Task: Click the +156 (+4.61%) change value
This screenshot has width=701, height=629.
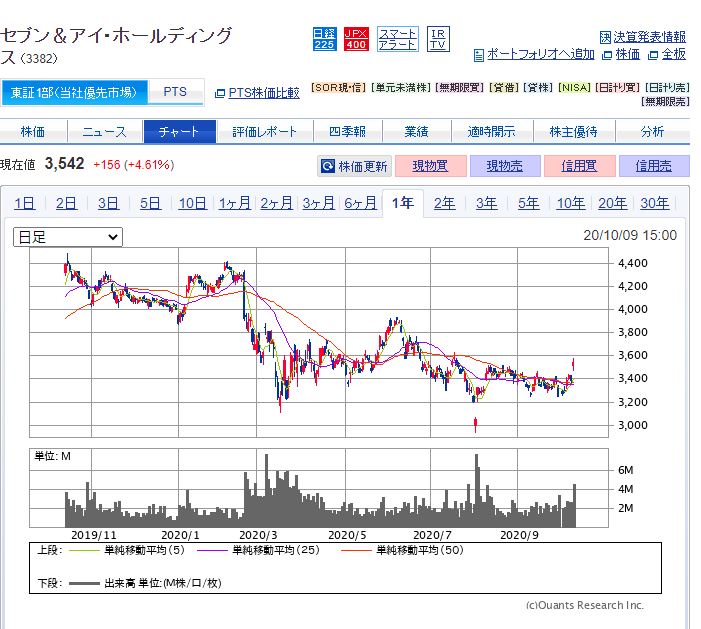Action: pyautogui.click(x=134, y=165)
